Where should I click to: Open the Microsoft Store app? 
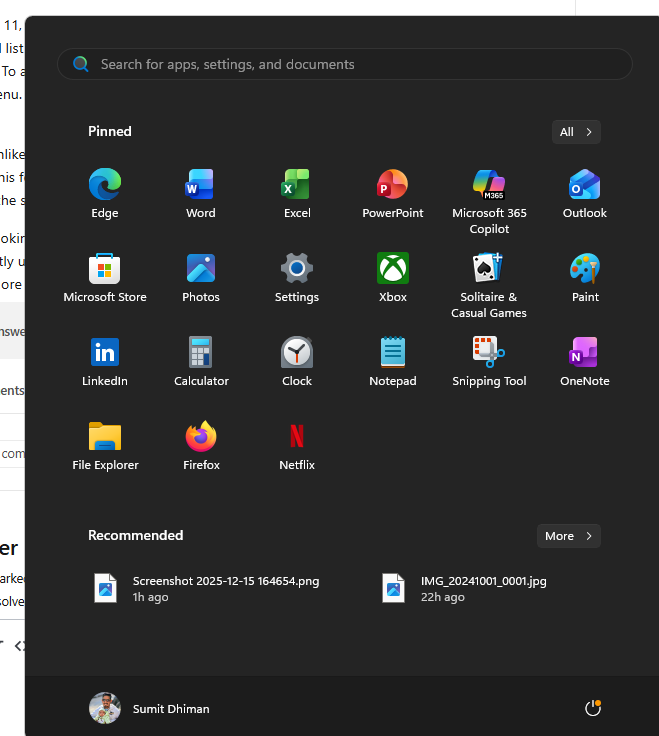coord(105,278)
